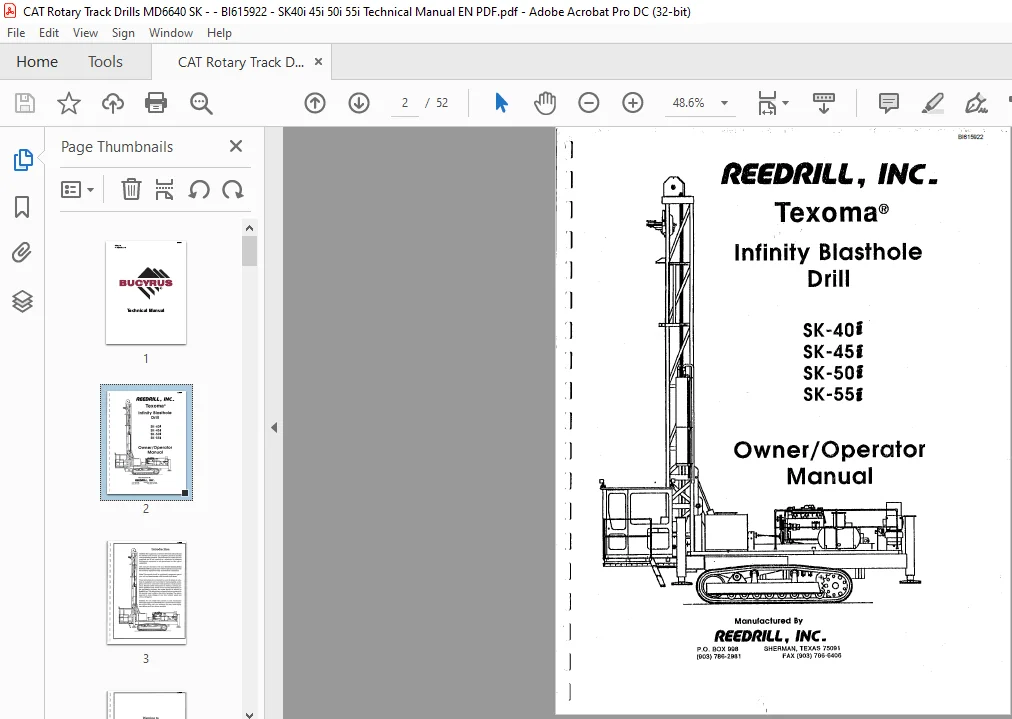Rotate page counterclockwise
Screen dimensions: 1012x719
point(199,190)
